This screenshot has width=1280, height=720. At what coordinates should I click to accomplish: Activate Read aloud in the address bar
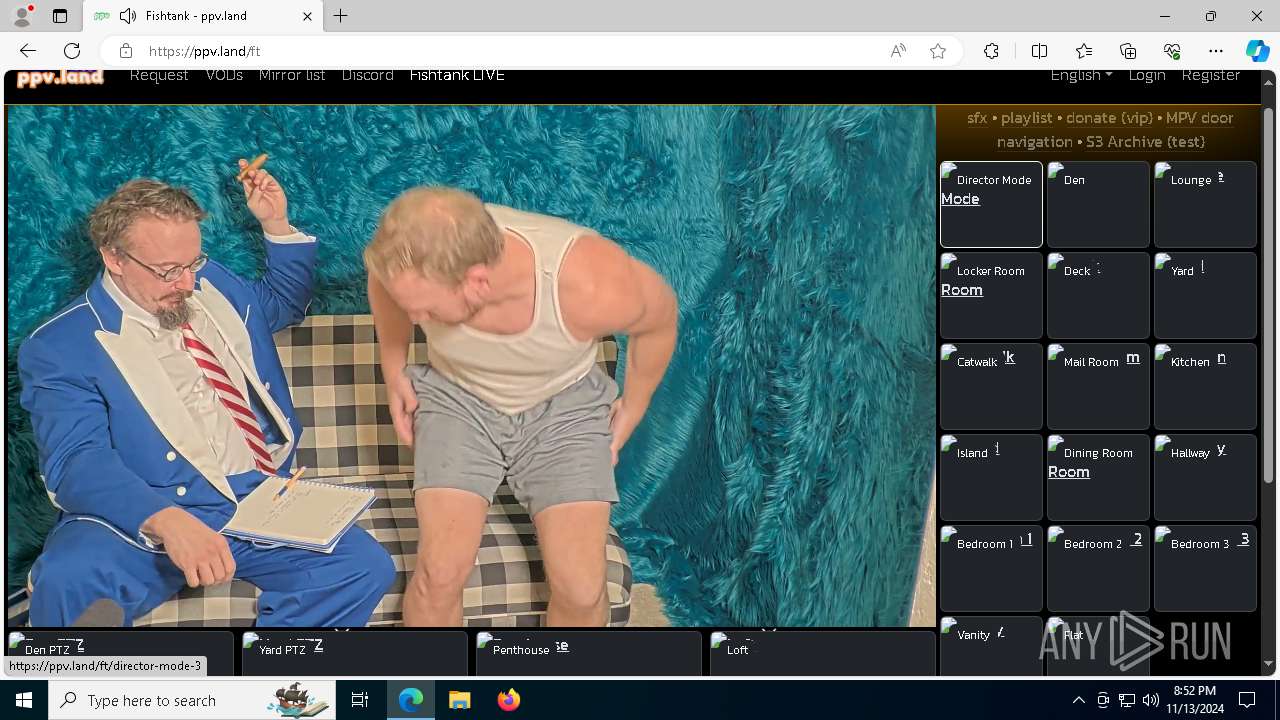pyautogui.click(x=898, y=51)
